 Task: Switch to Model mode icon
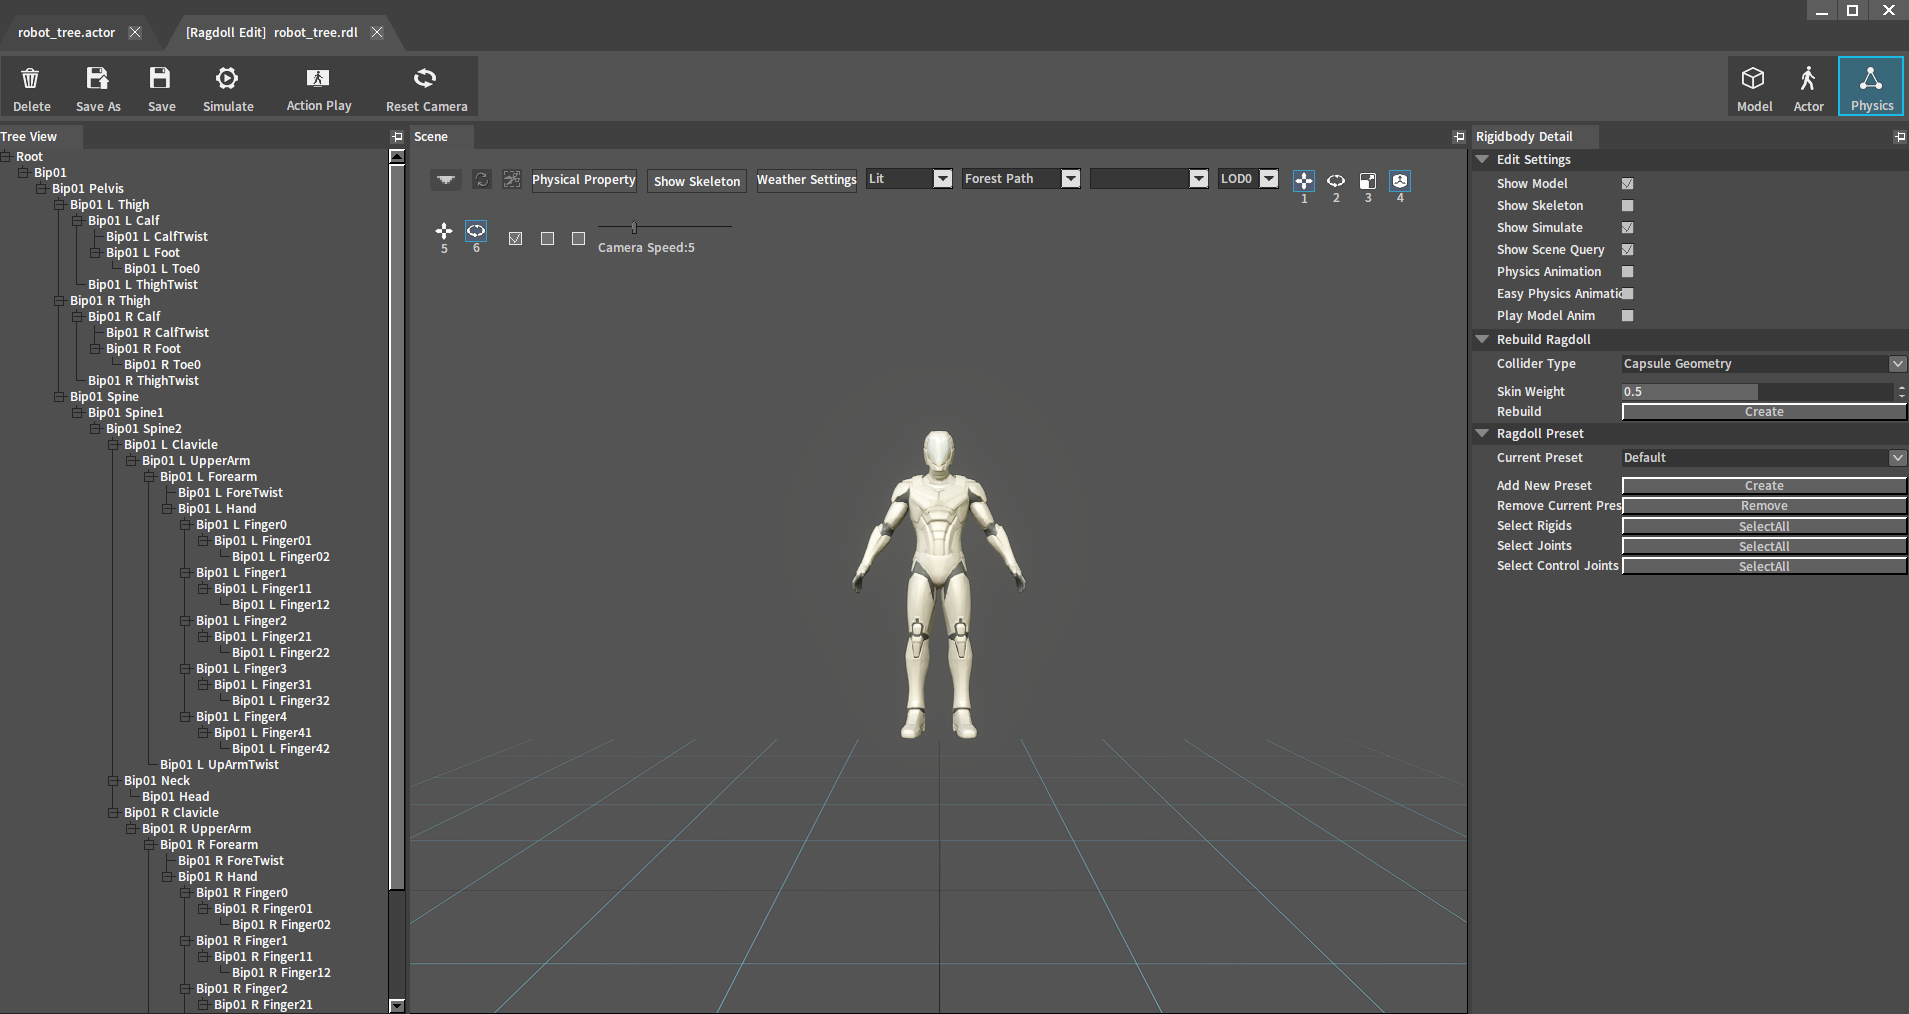1753,79
